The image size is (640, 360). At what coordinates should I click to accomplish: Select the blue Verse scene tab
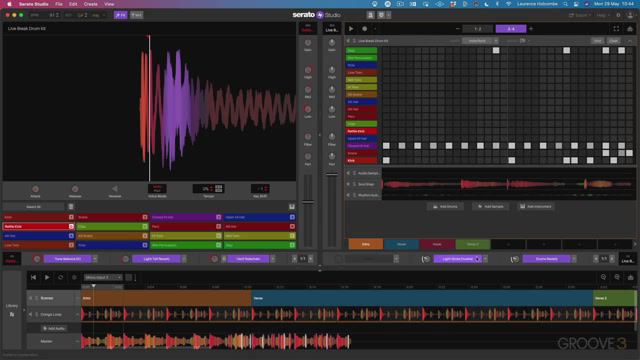point(402,244)
